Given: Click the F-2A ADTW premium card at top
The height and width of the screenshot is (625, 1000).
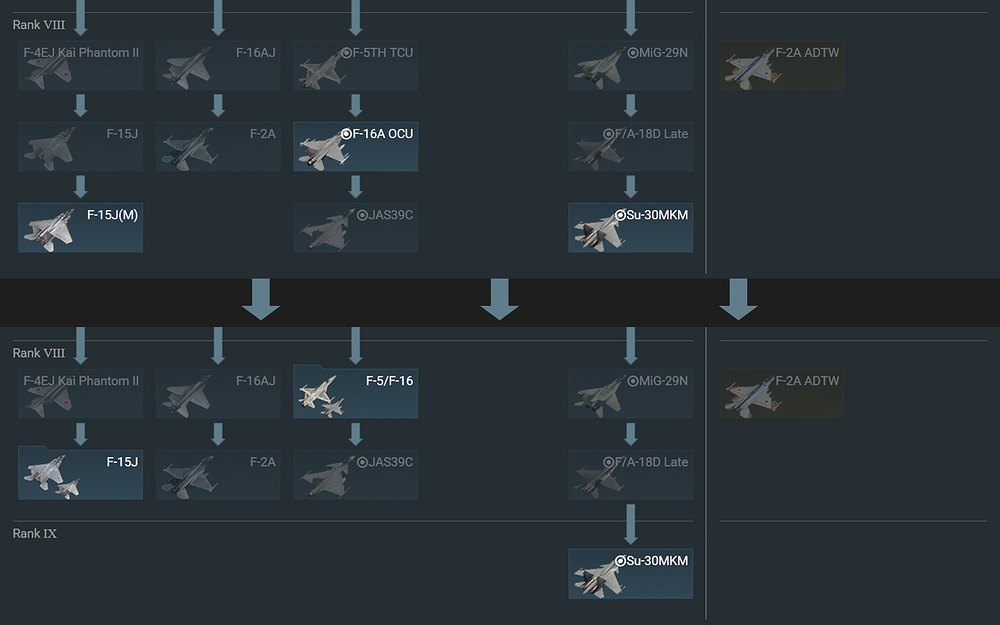Looking at the screenshot, I should [x=781, y=66].
